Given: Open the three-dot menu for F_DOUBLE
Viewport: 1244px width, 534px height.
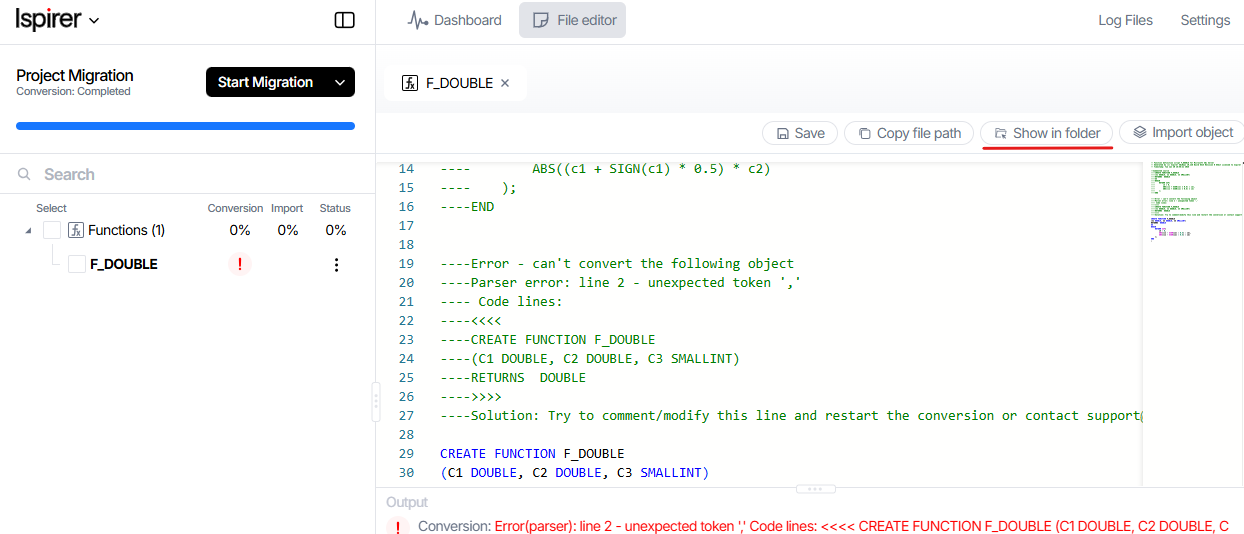Looking at the screenshot, I should (336, 265).
